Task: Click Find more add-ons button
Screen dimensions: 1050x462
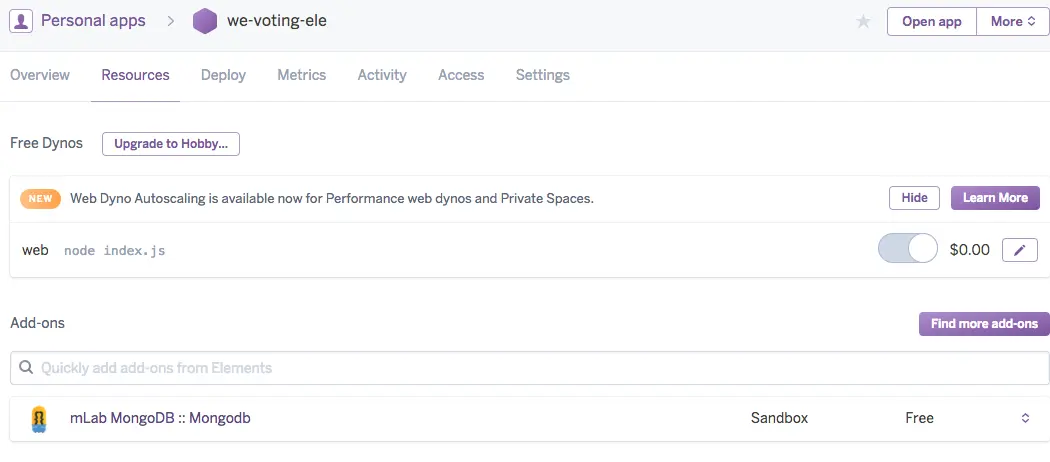Action: tap(983, 324)
